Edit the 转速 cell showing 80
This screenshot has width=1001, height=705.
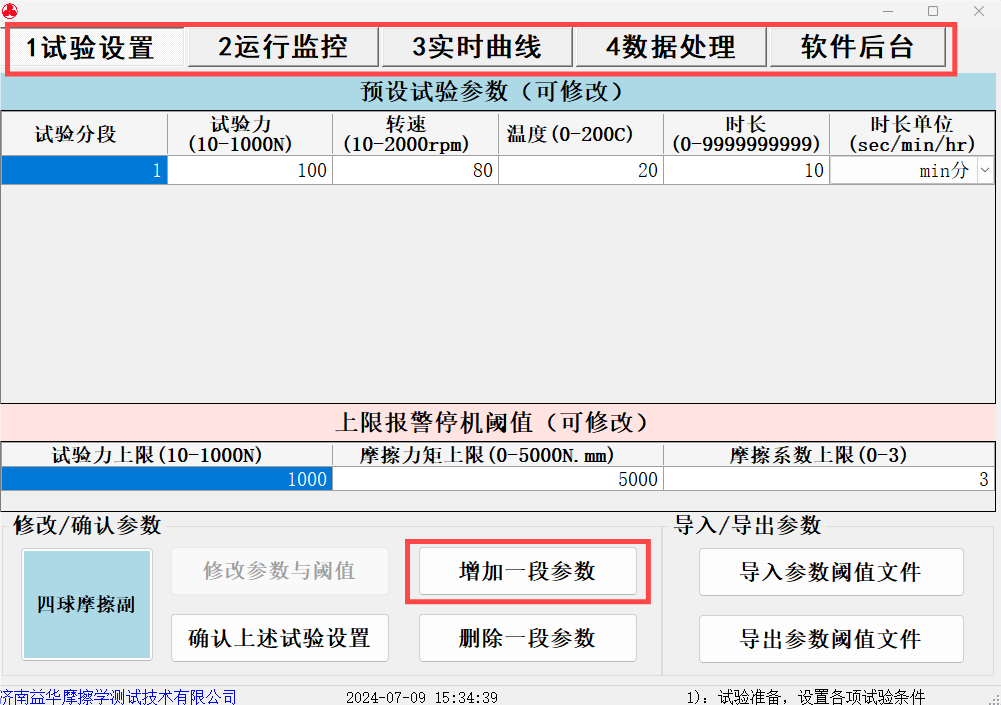tap(415, 171)
